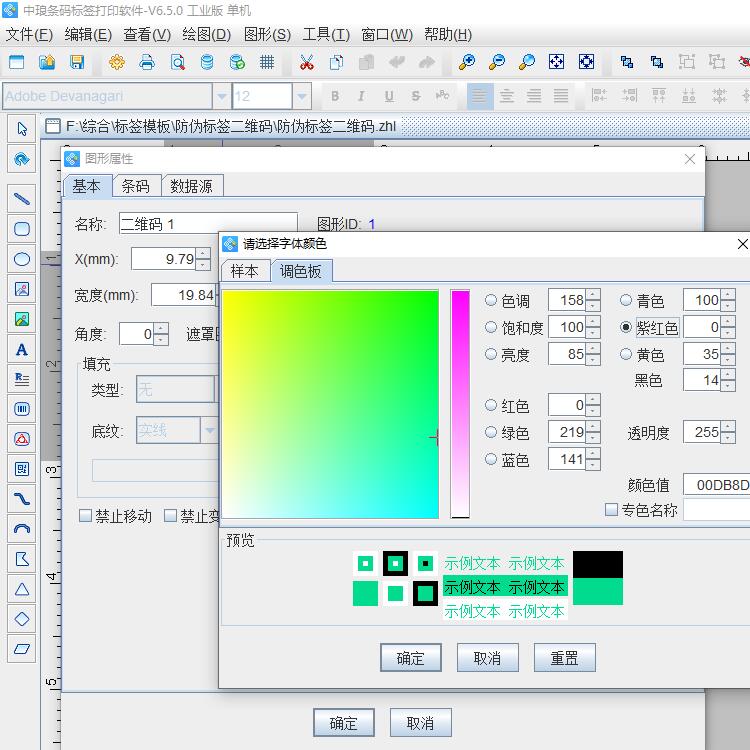The height and width of the screenshot is (750, 750).
Task: Open the 文件(F) menu
Action: 29,34
